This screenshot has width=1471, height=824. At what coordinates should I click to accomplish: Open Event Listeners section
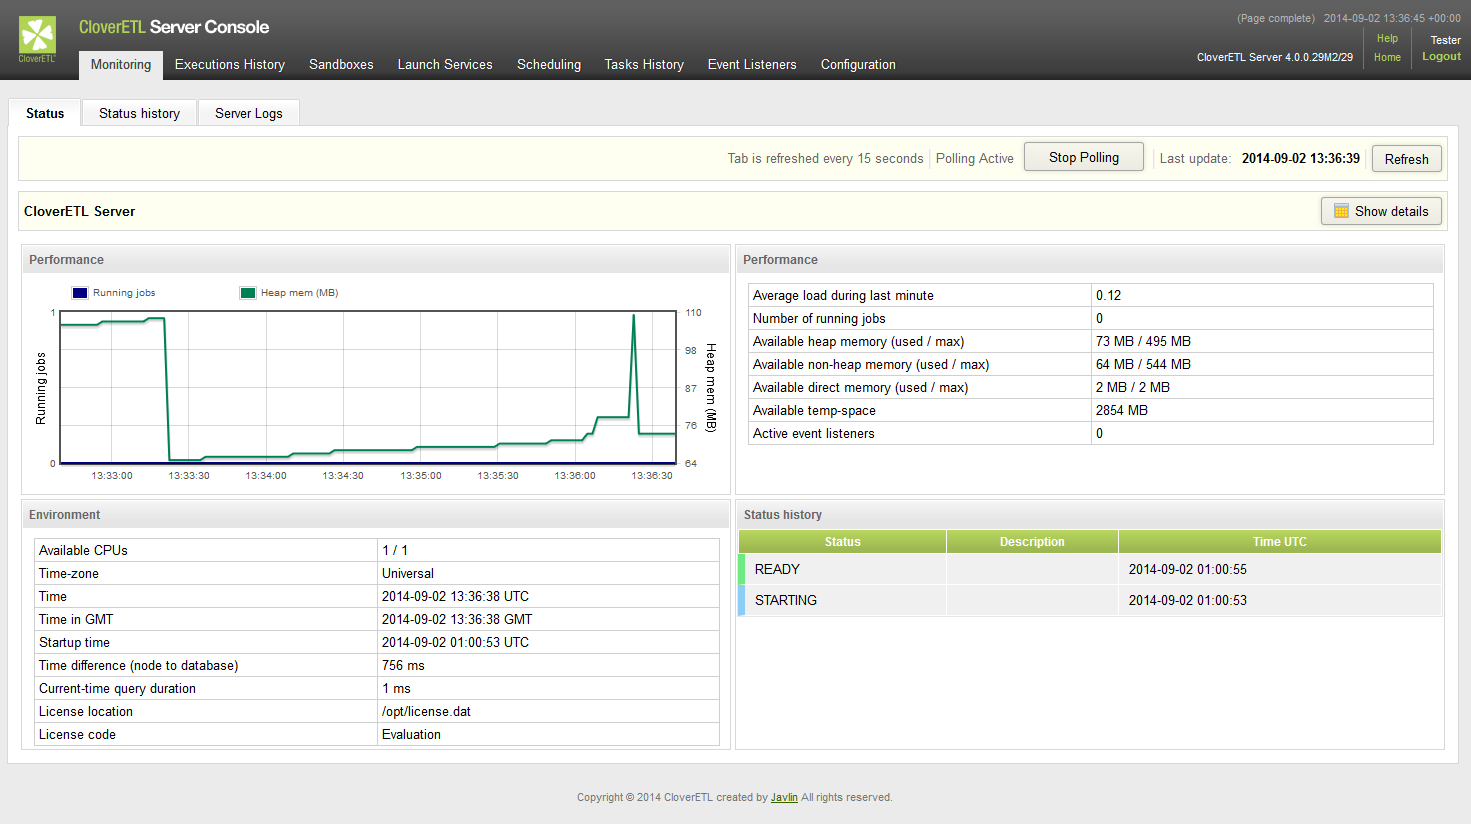pyautogui.click(x=752, y=64)
